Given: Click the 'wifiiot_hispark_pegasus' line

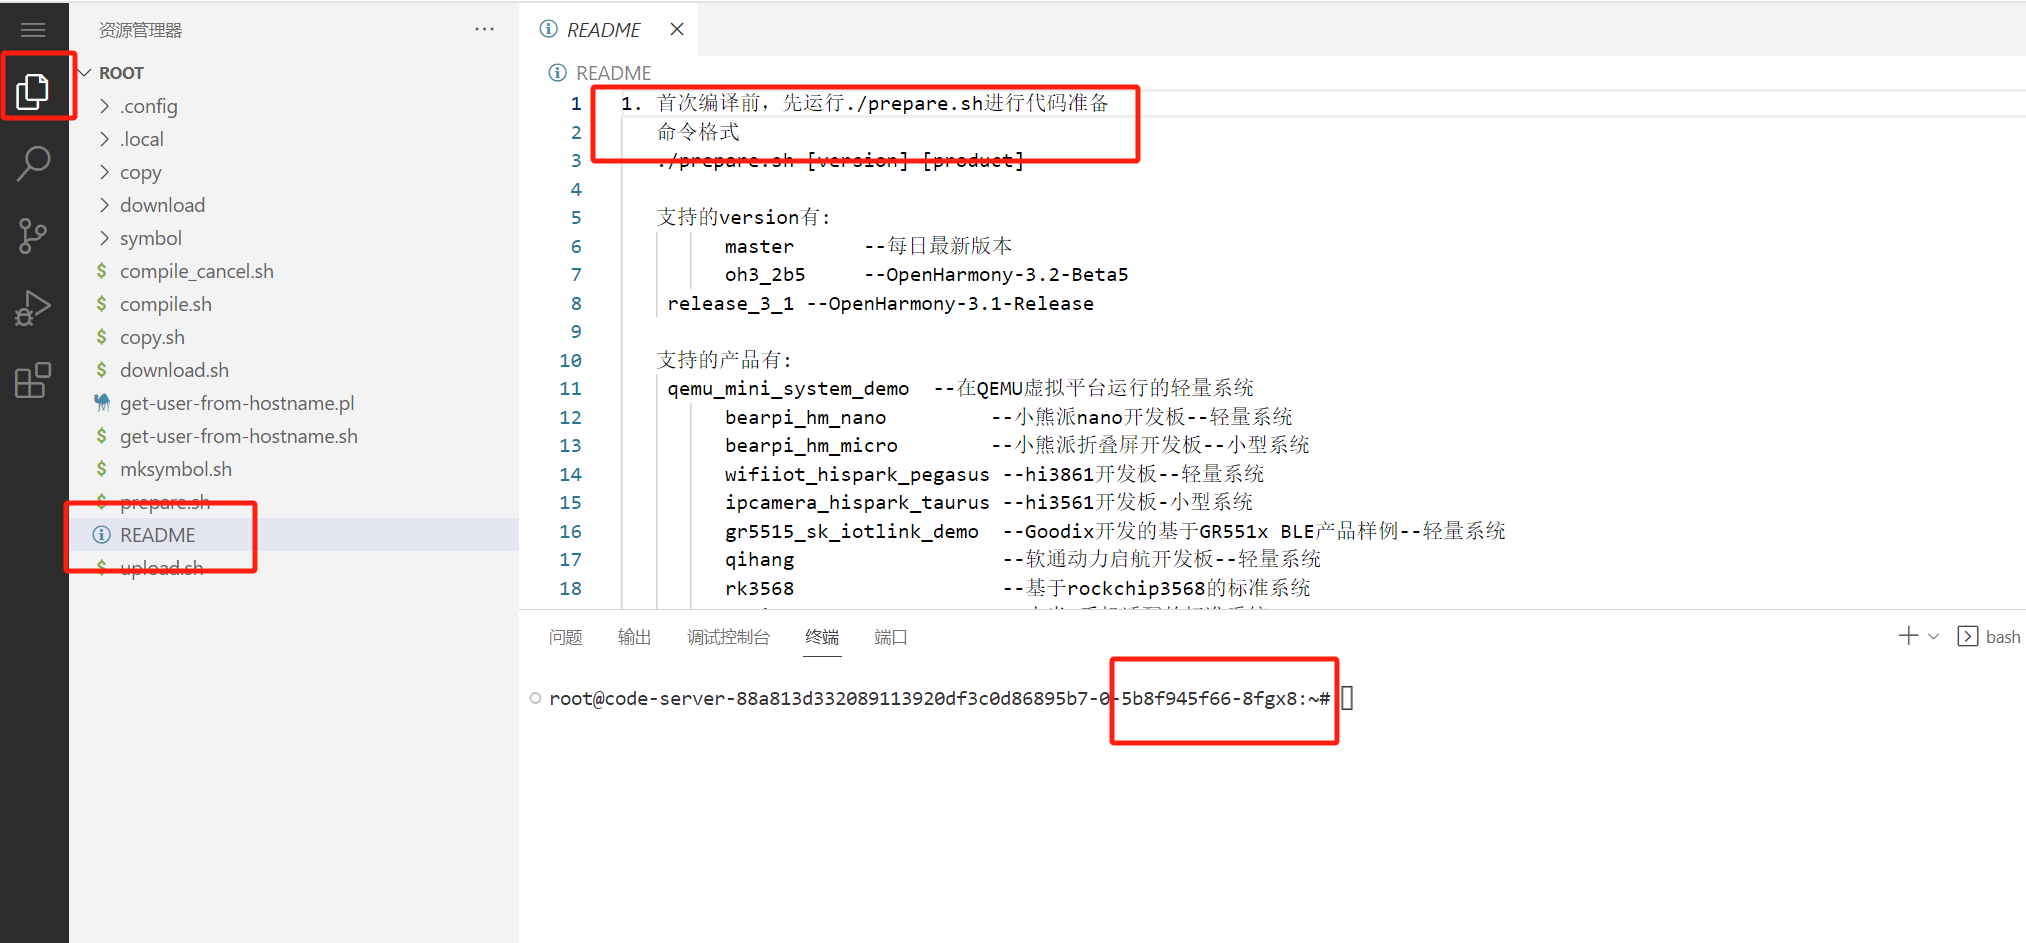Looking at the screenshot, I should click(x=994, y=474).
